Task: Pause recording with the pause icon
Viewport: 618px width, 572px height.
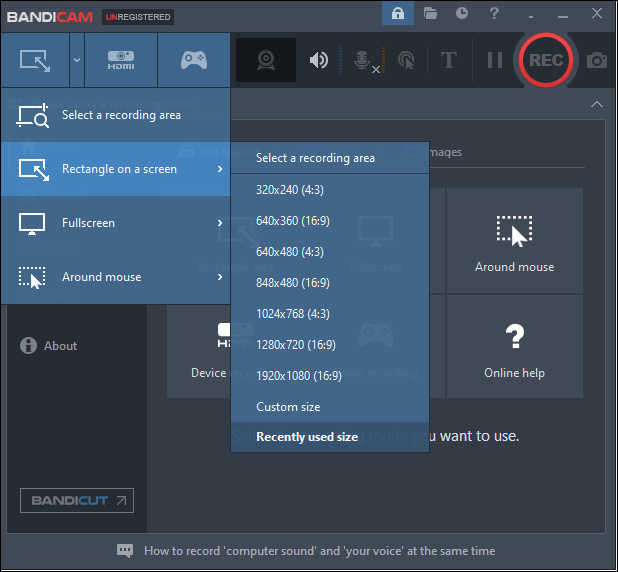Action: [x=494, y=60]
